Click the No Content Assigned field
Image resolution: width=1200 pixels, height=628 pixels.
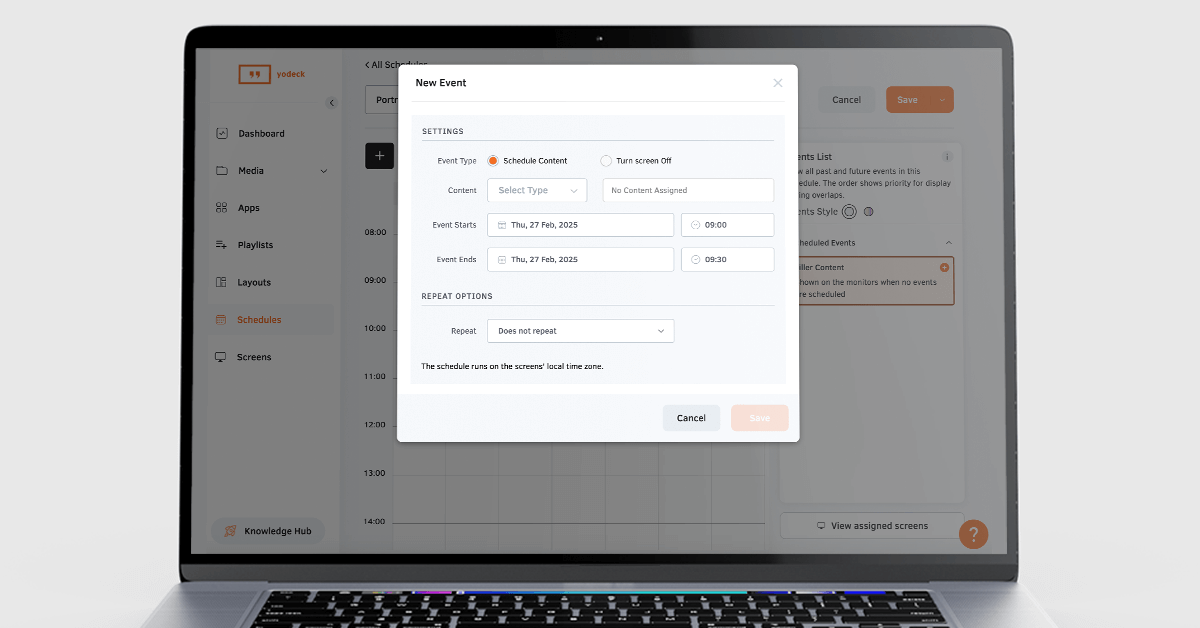688,190
